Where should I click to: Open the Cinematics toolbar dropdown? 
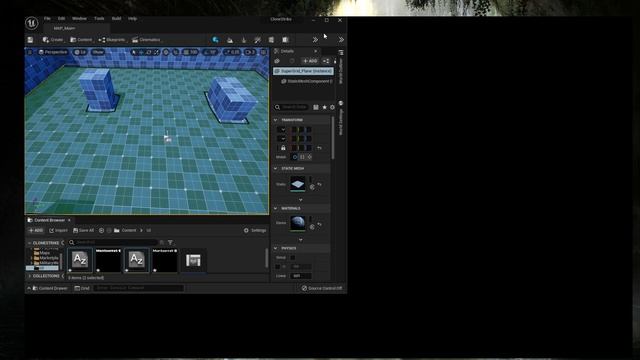pos(146,40)
